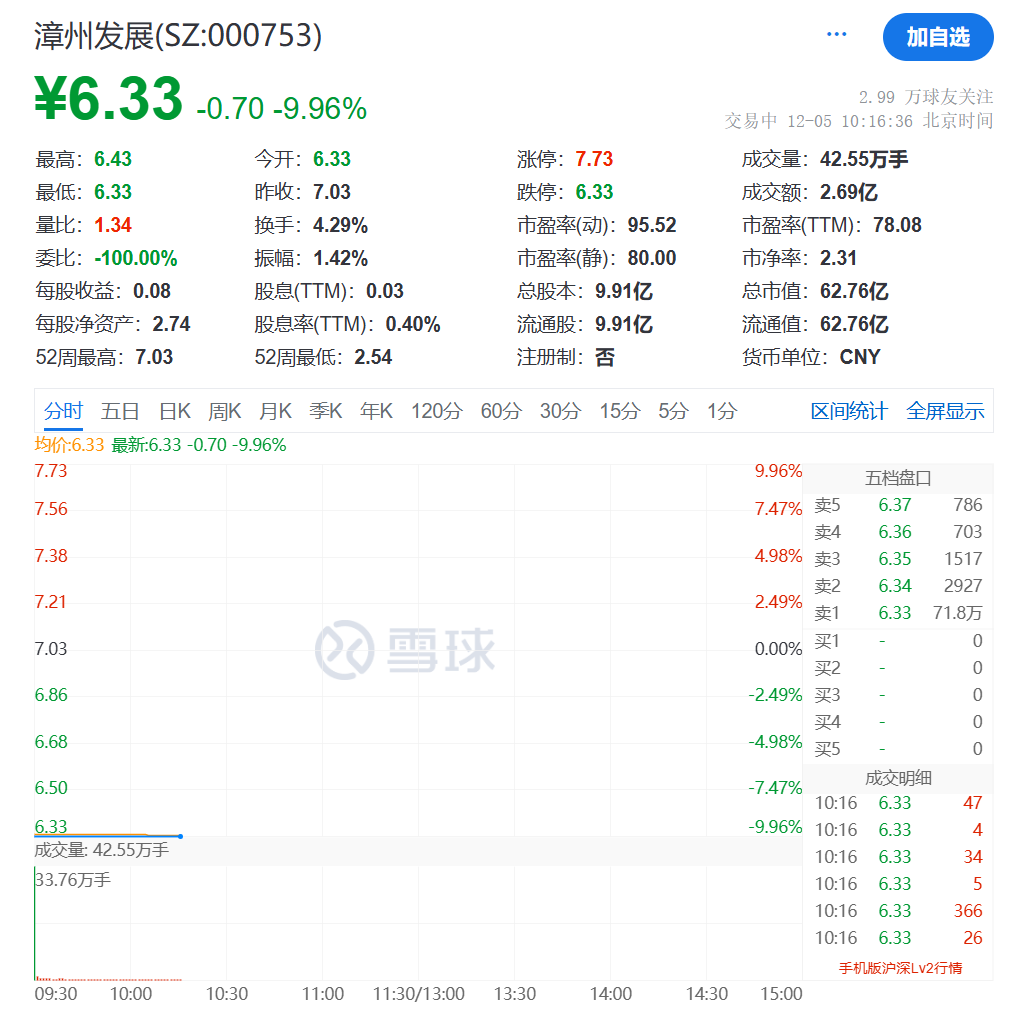The width and height of the screenshot is (1026, 1012).
Task: Click the three-dot more options icon
Action: [x=836, y=35]
